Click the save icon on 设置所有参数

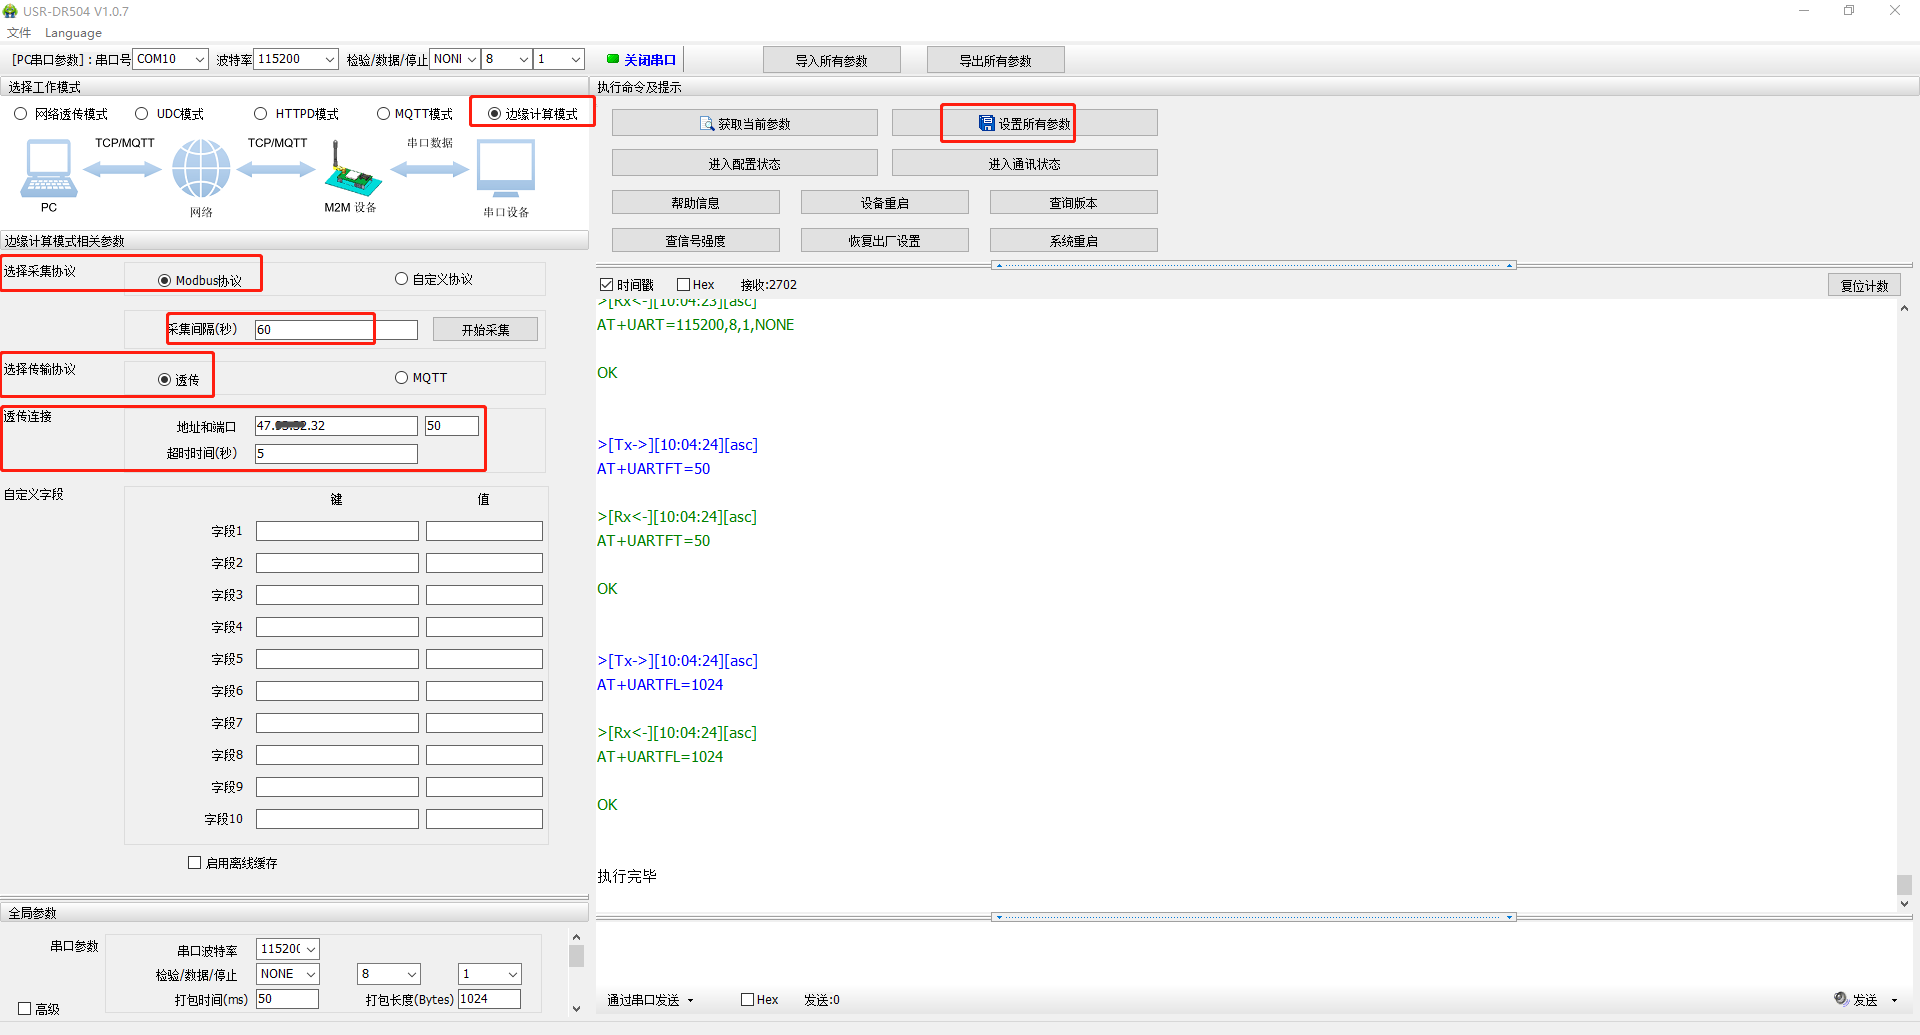click(x=987, y=124)
